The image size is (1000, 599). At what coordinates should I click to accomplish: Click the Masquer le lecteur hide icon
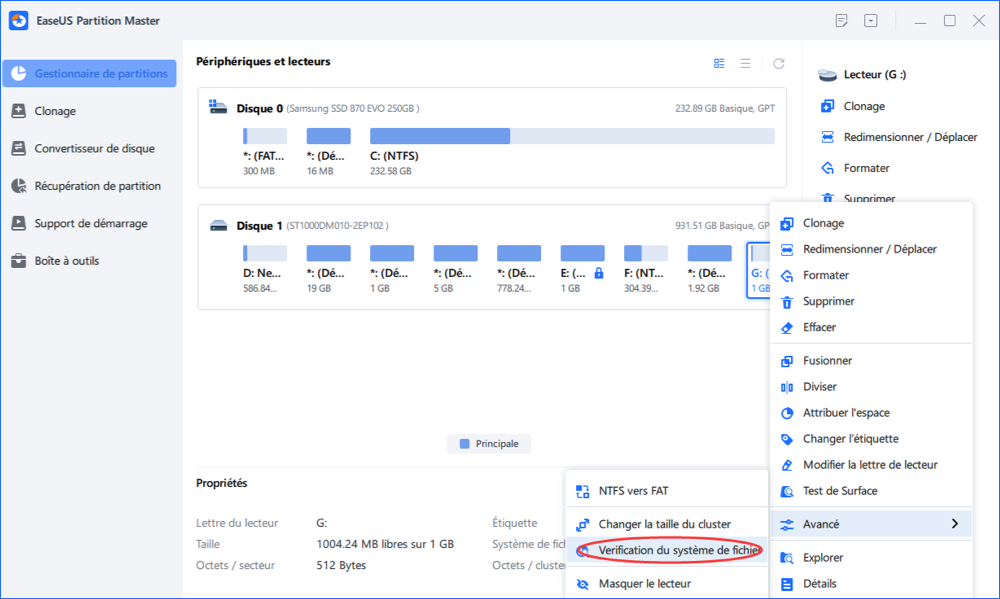(x=582, y=584)
